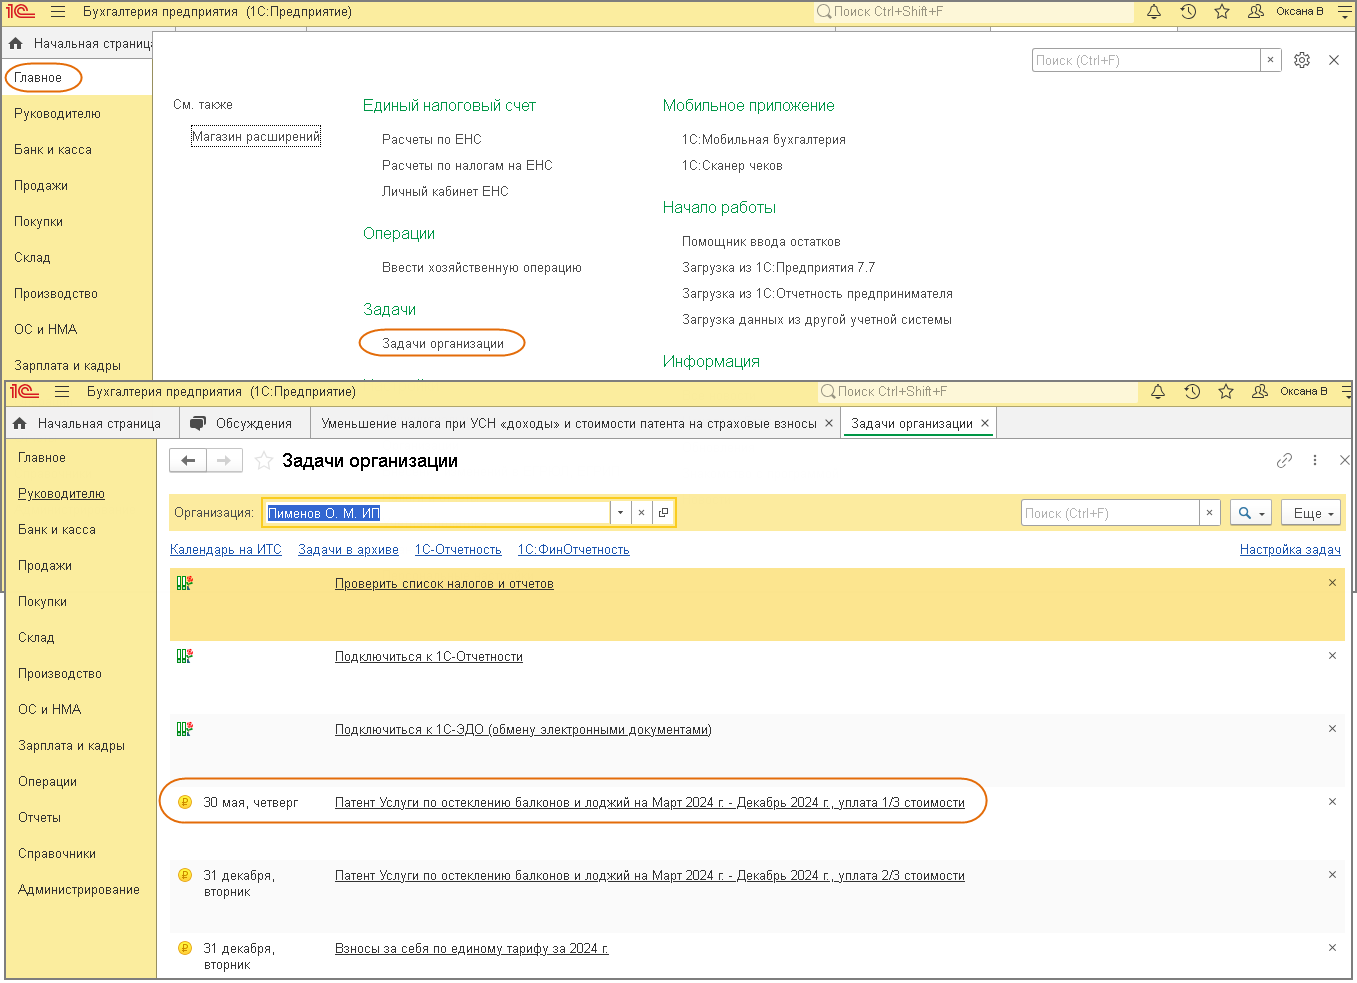Open Взносы за себя по единому тарифу task
Screen dimensions: 1357x983
point(472,948)
